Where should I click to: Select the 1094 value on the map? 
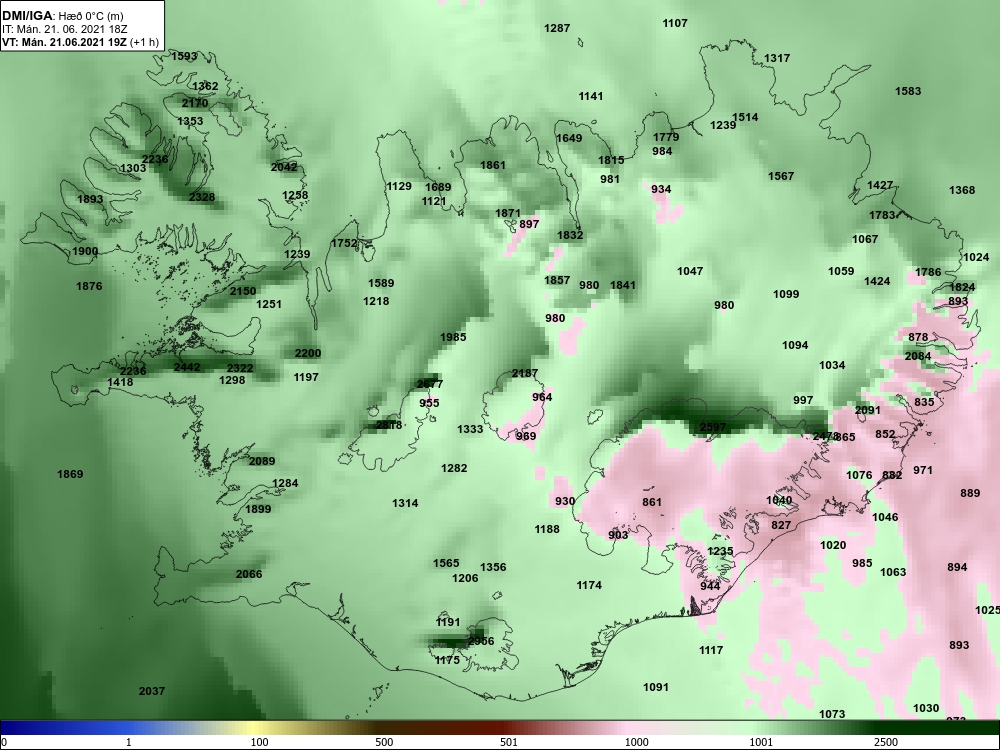[795, 345]
